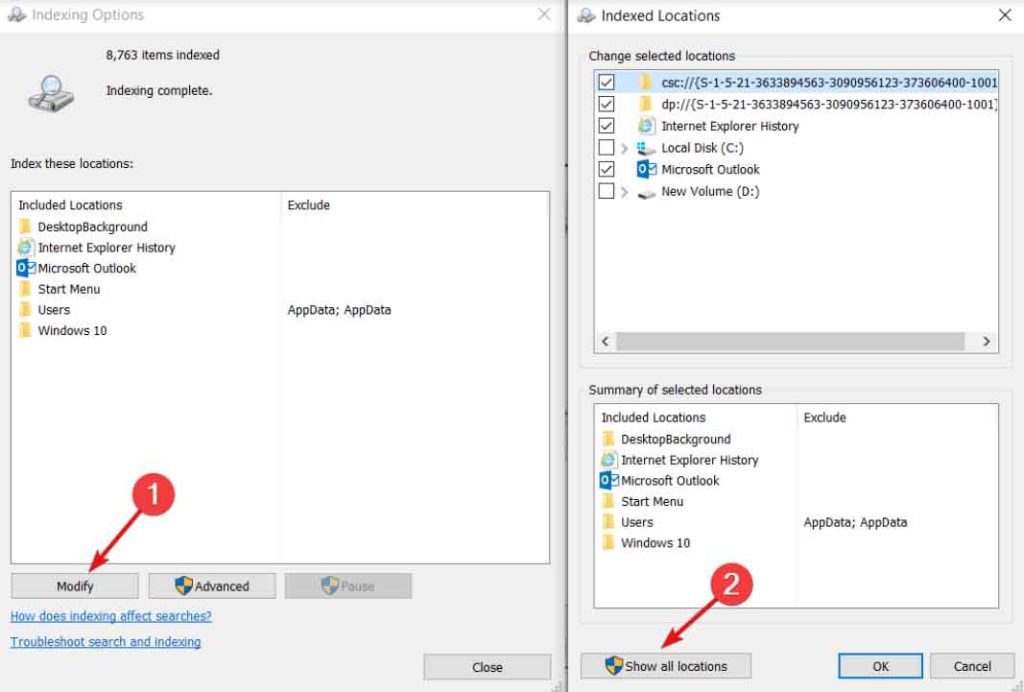This screenshot has height=692, width=1024.
Task: Select the New Volume (D:) drive icon
Action: click(x=644, y=191)
